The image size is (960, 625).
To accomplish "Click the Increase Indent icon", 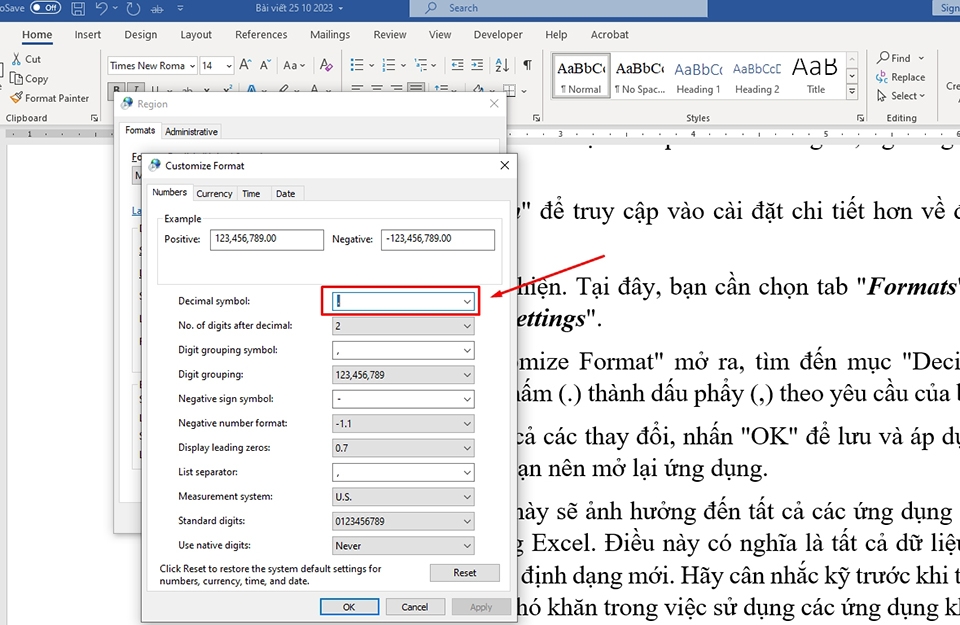I will click(477, 65).
